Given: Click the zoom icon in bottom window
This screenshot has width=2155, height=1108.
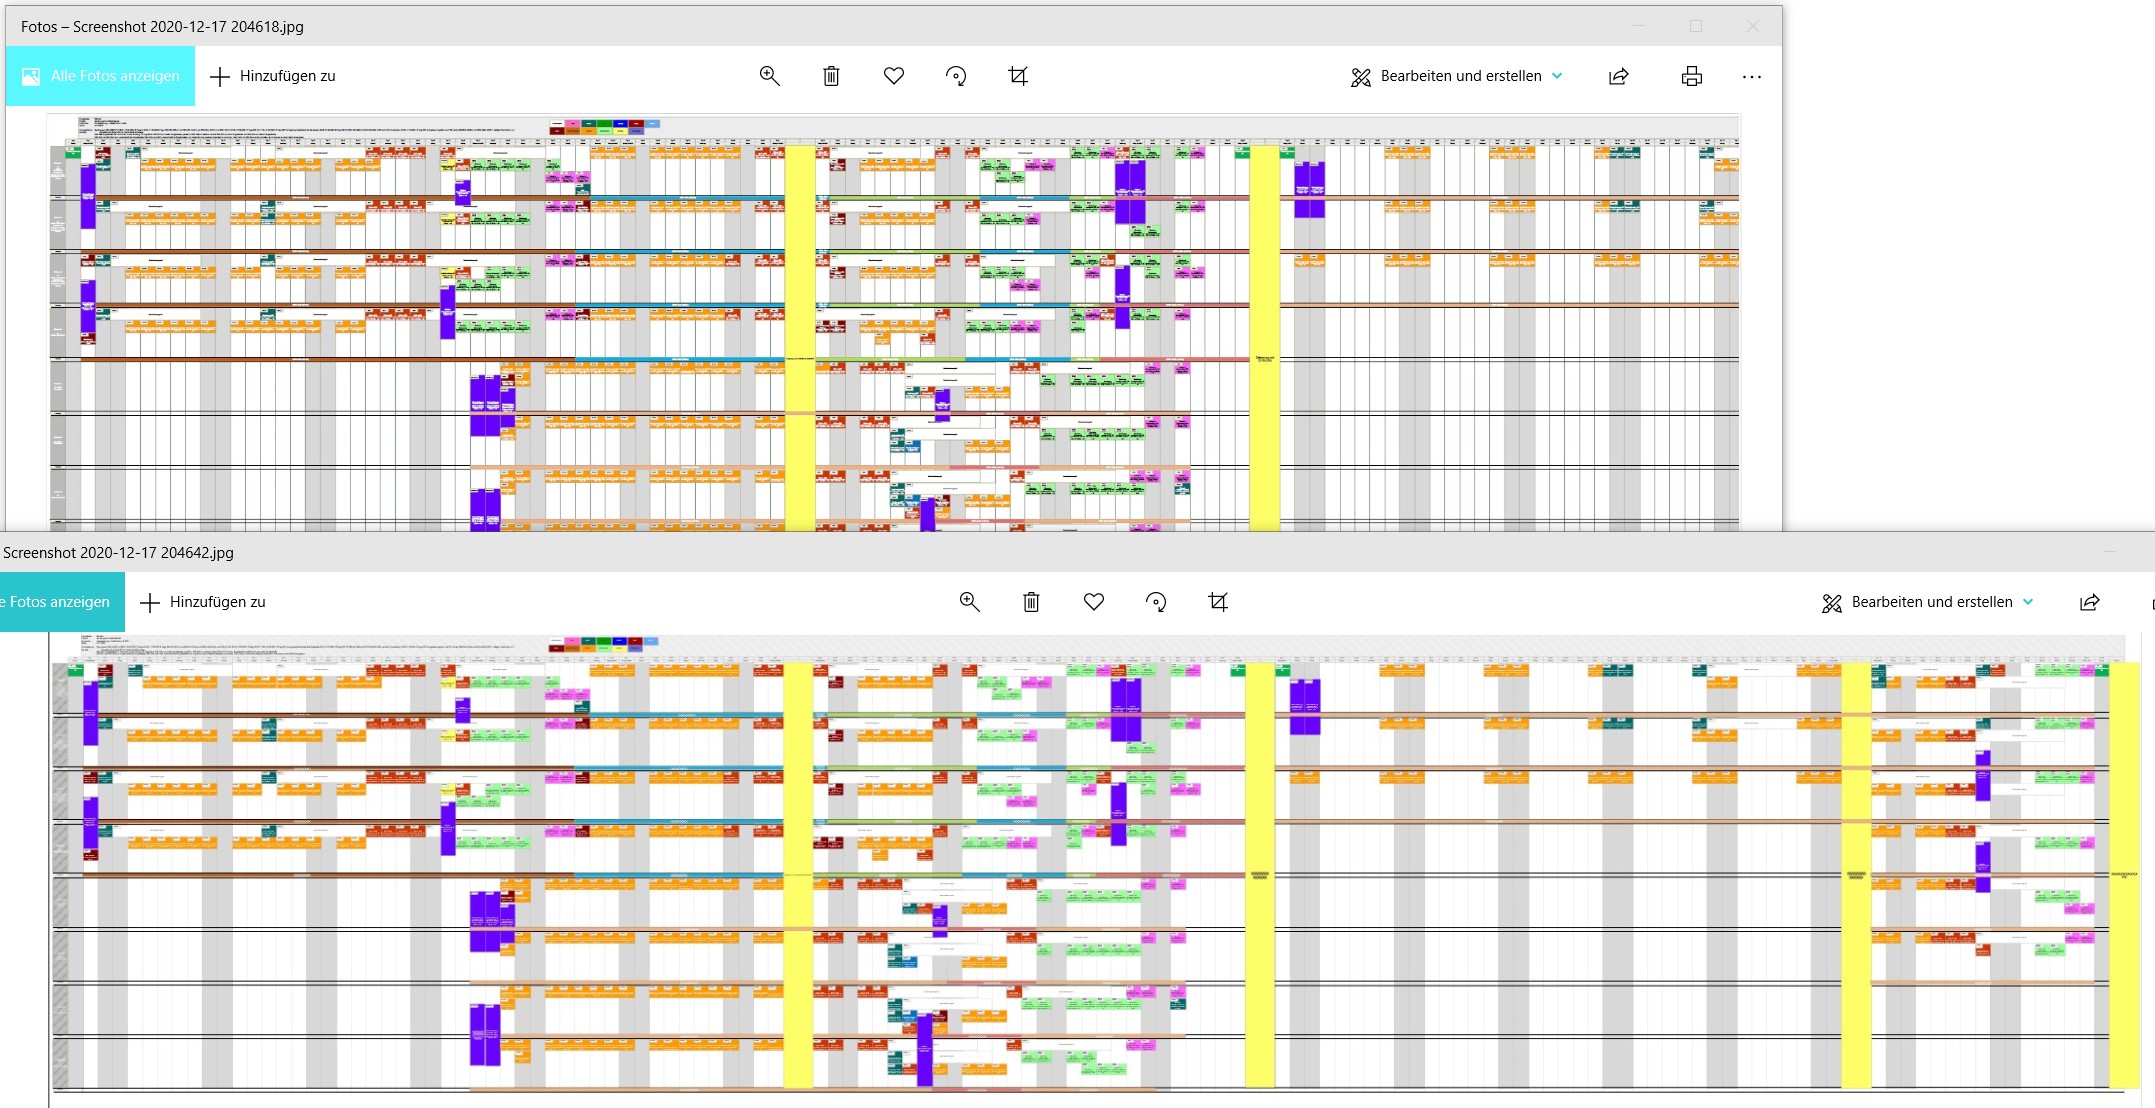Looking at the screenshot, I should pos(969,602).
